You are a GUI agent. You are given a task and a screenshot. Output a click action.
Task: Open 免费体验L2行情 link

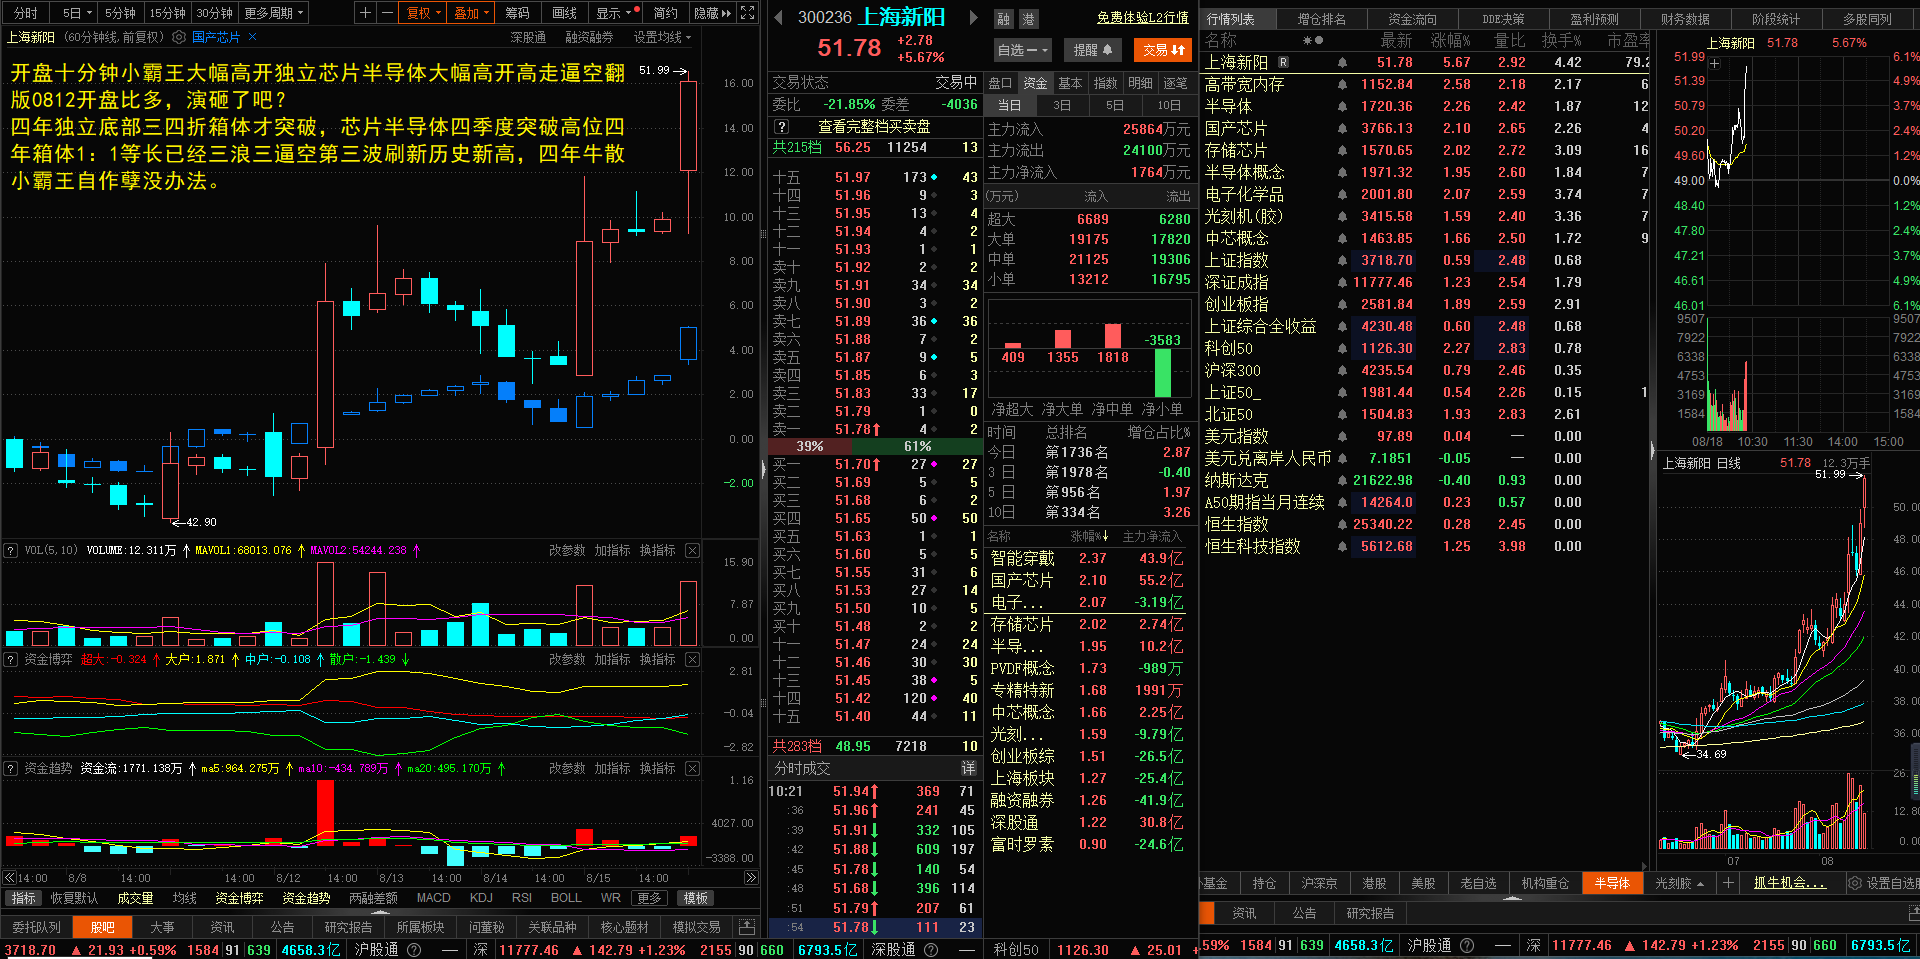1142,18
